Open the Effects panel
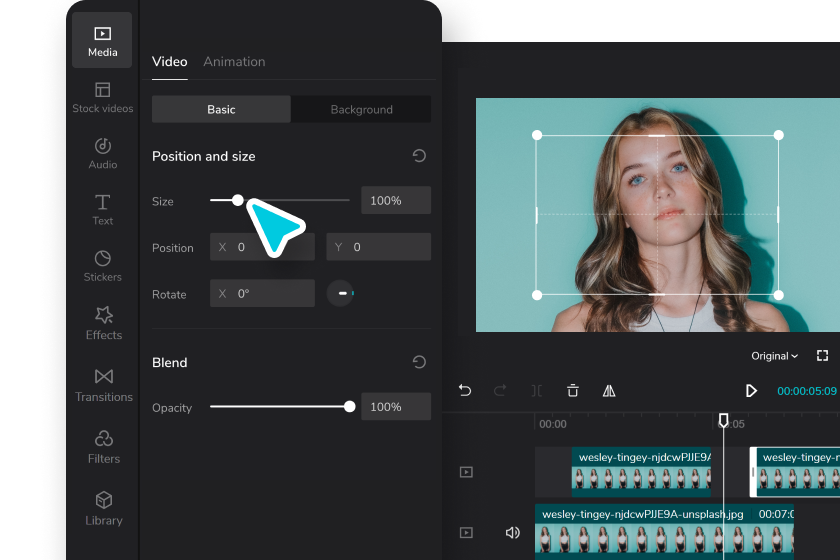This screenshot has width=840, height=560. point(103,323)
